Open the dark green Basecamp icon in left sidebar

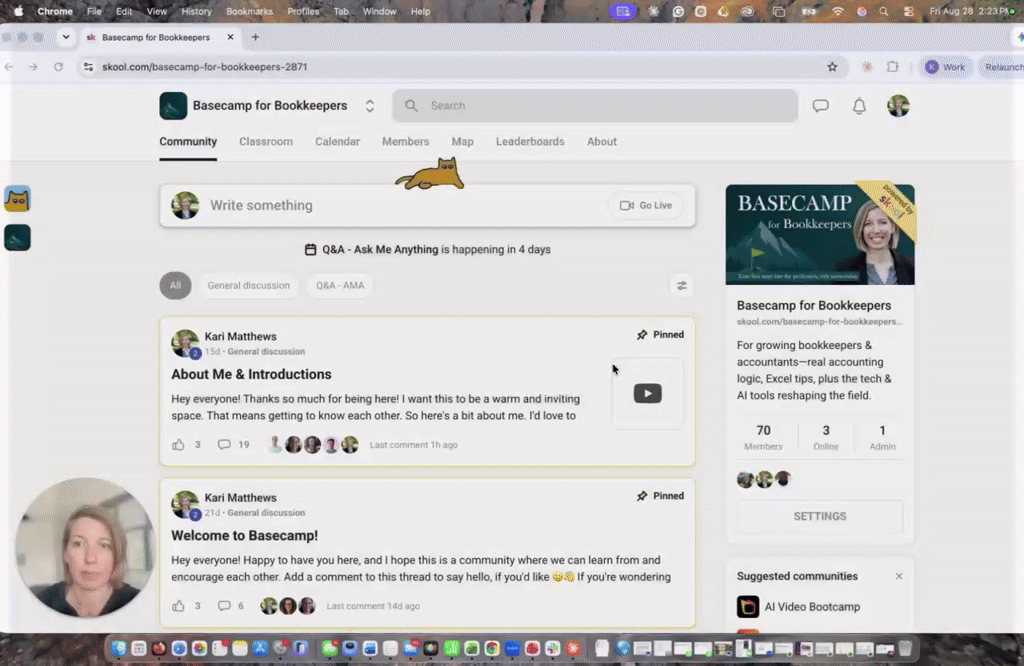click(x=17, y=238)
